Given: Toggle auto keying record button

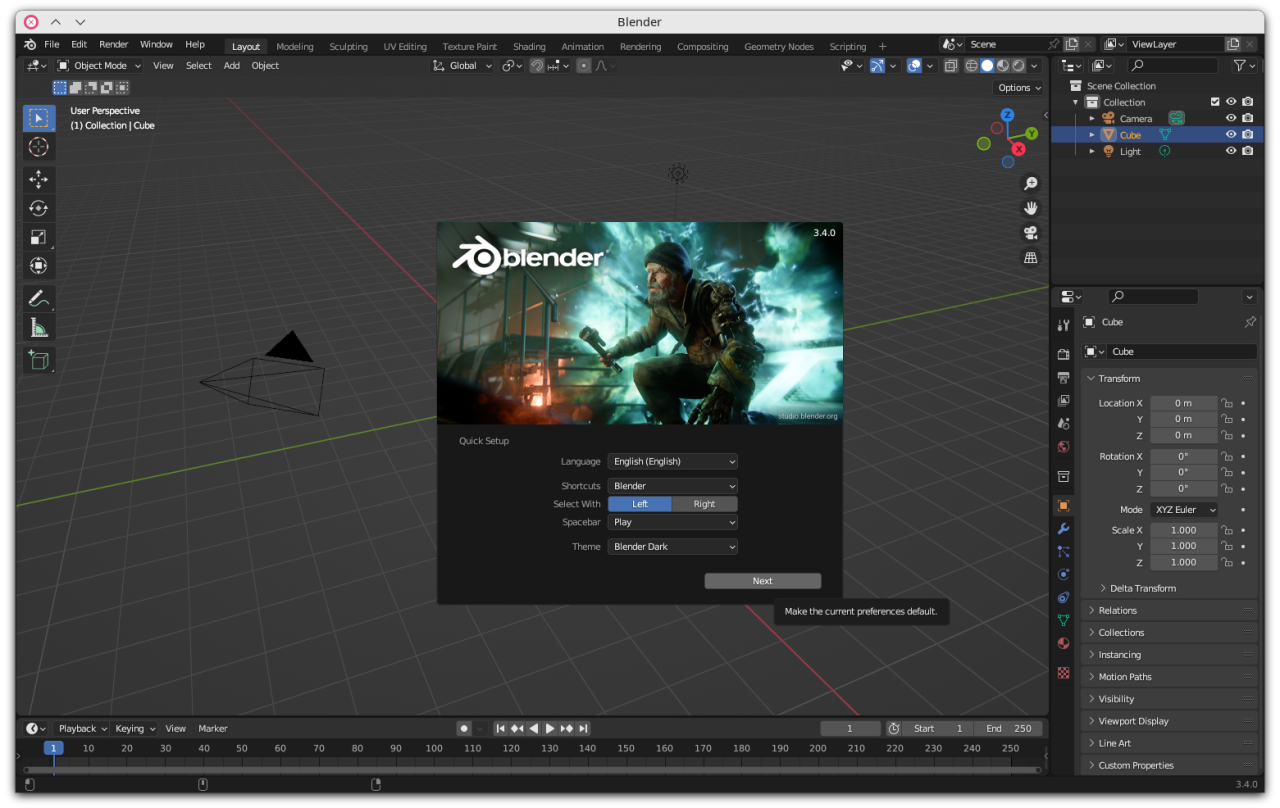Looking at the screenshot, I should (x=464, y=728).
